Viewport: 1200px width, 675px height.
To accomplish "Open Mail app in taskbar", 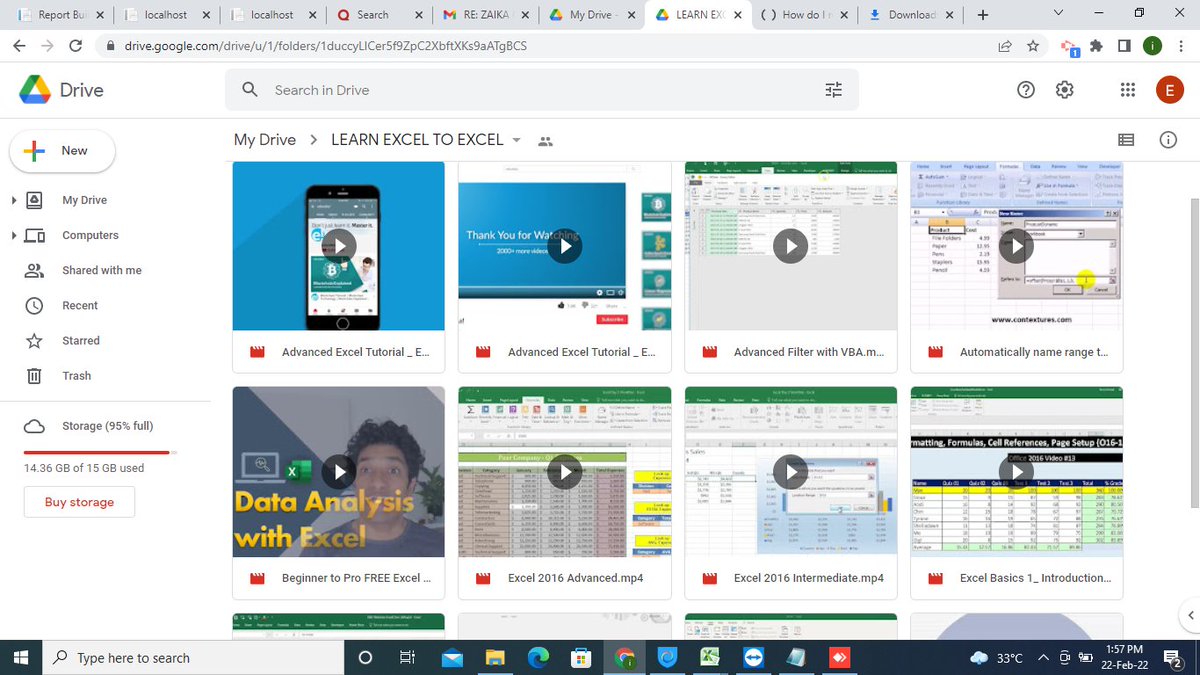I will click(x=451, y=657).
